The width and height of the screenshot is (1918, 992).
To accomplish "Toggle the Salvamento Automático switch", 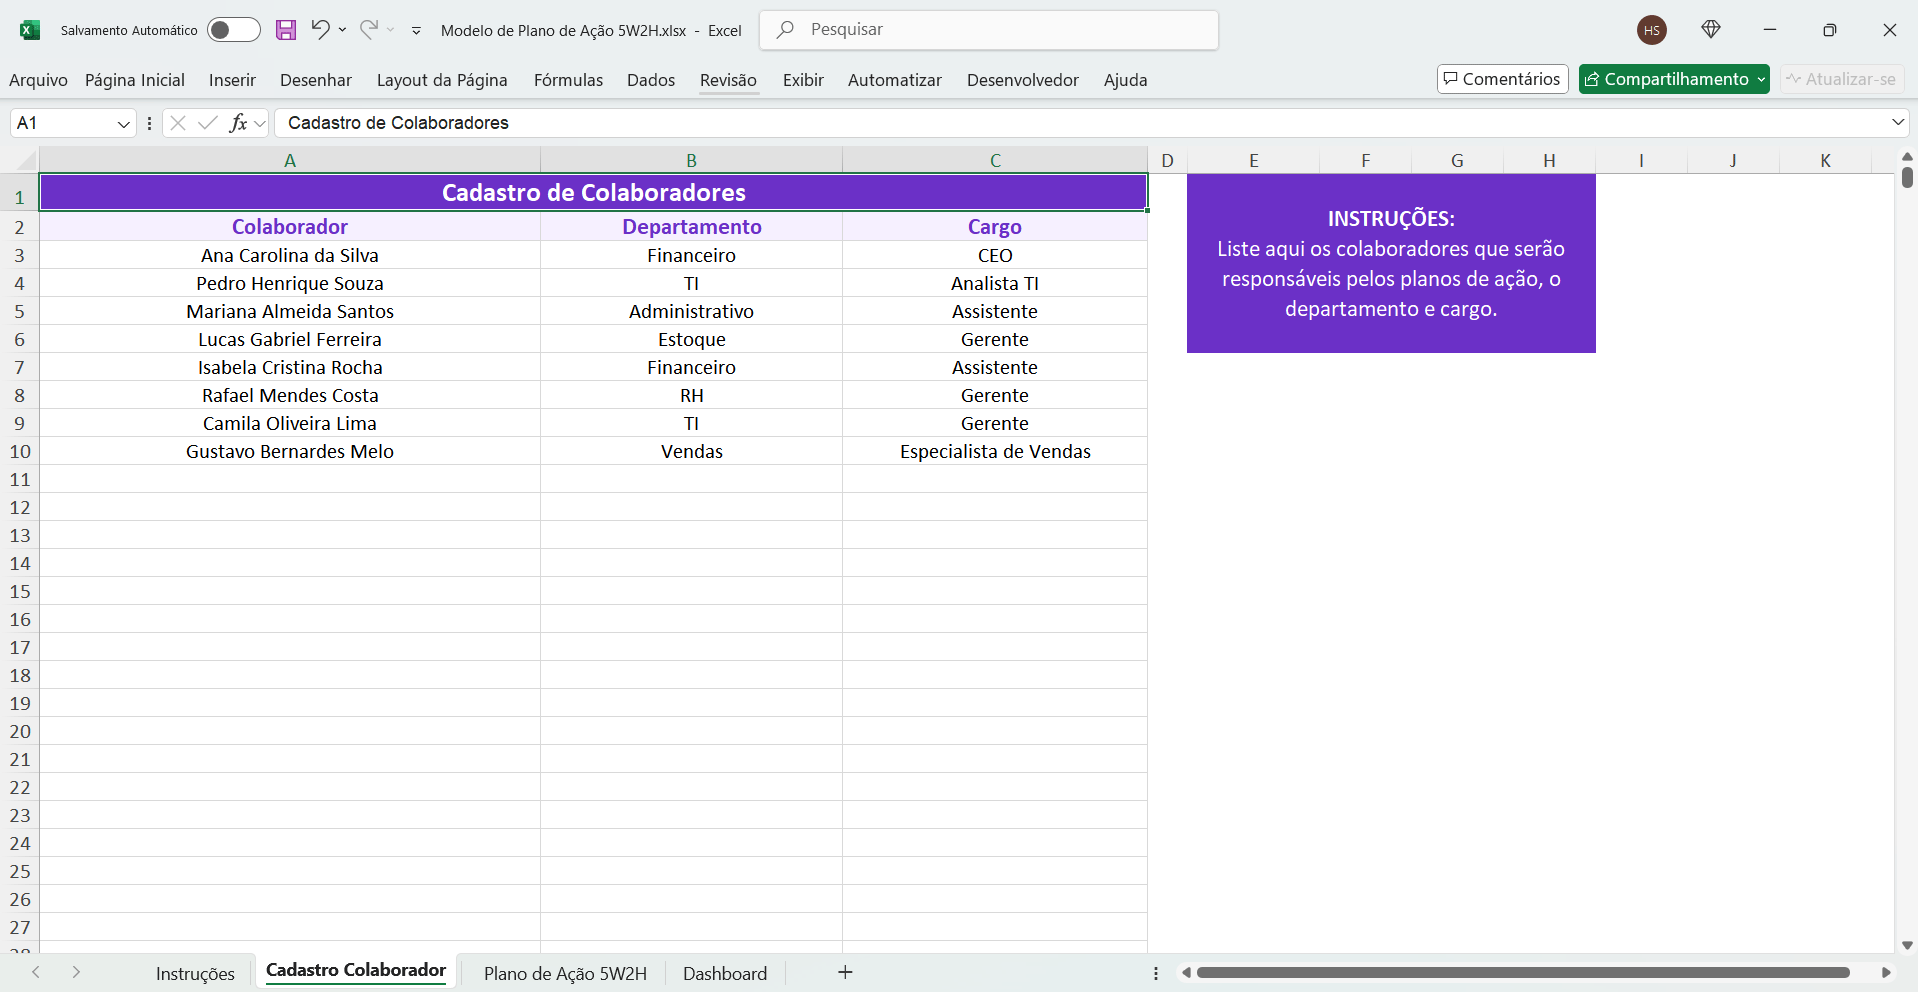I will pyautogui.click(x=233, y=30).
